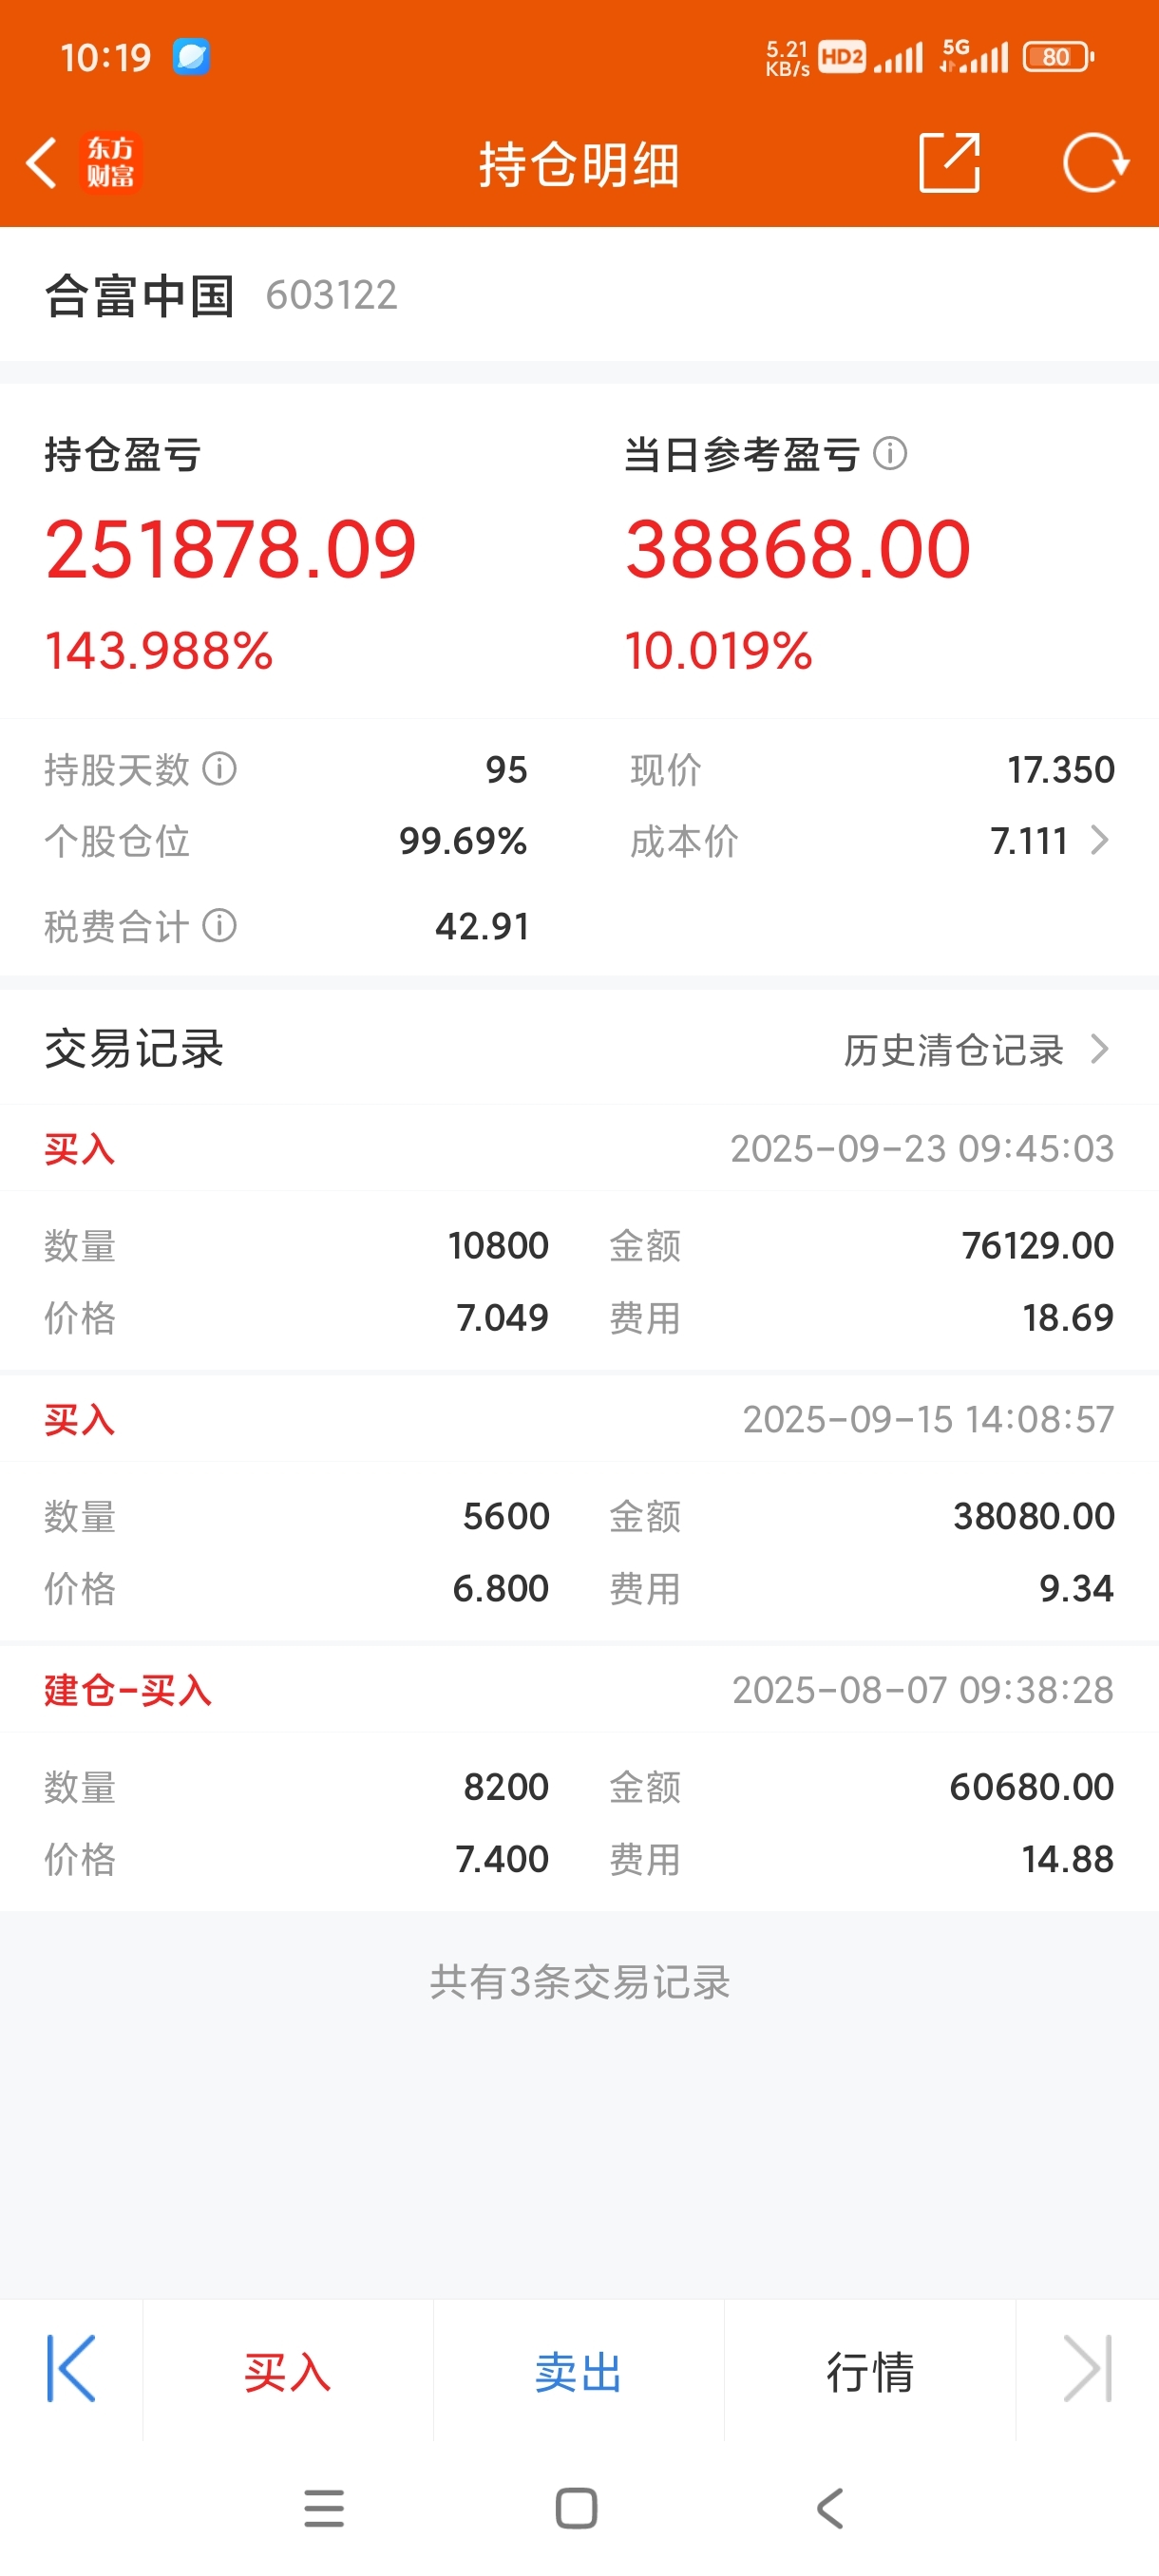
Task: Open 历史清仓记录
Action: [x=953, y=1050]
